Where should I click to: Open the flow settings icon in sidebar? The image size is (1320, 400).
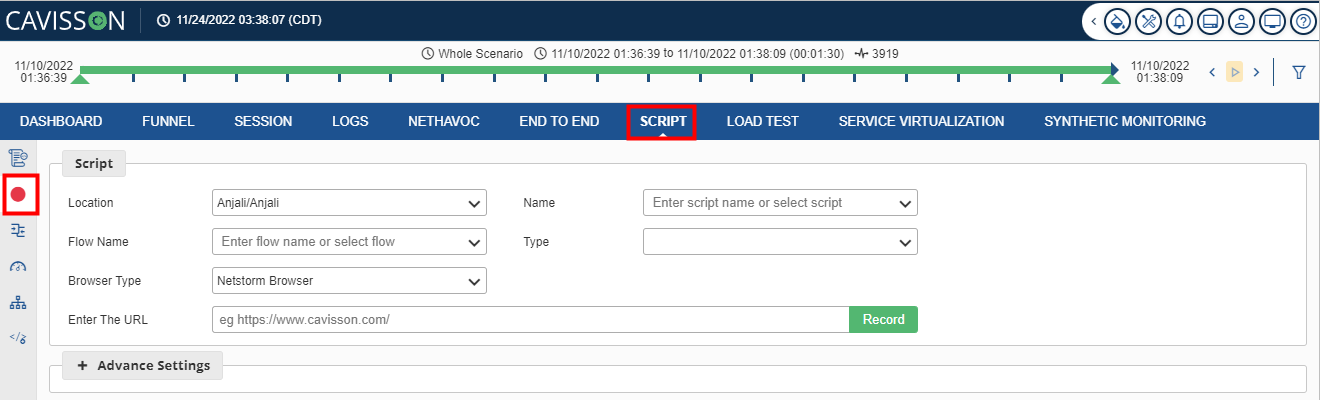[17, 230]
